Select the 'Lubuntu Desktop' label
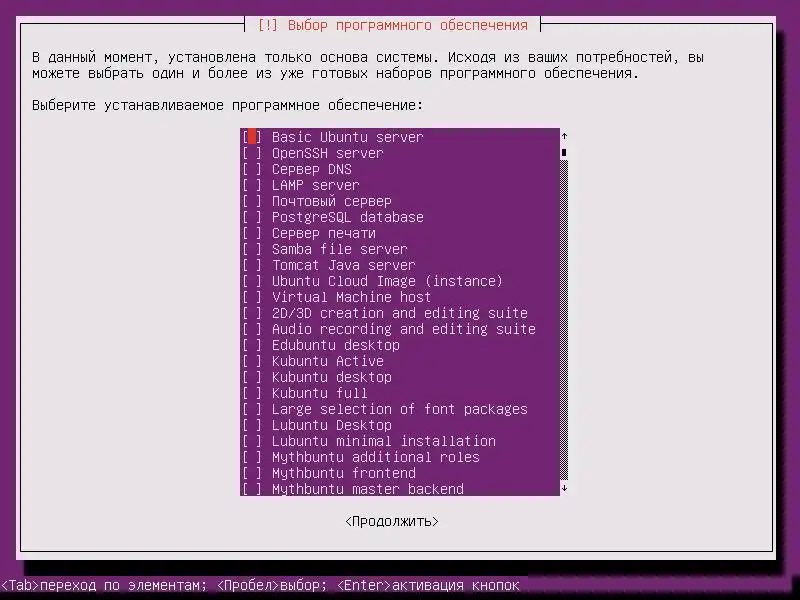 (332, 426)
